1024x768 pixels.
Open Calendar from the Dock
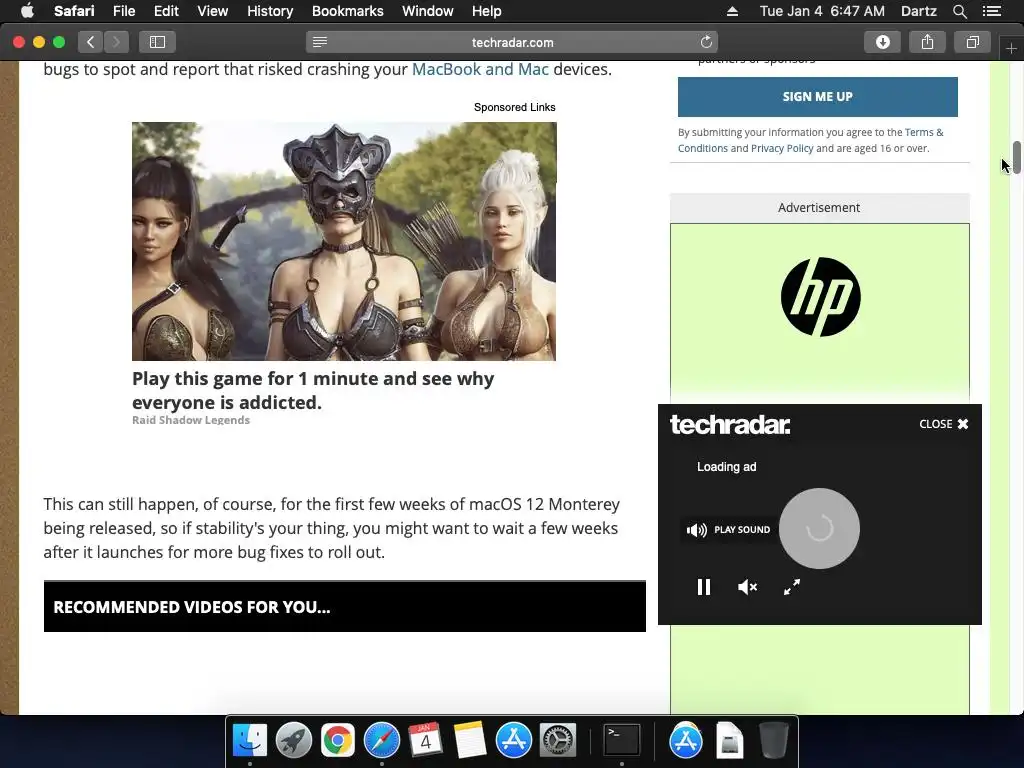pyautogui.click(x=425, y=741)
